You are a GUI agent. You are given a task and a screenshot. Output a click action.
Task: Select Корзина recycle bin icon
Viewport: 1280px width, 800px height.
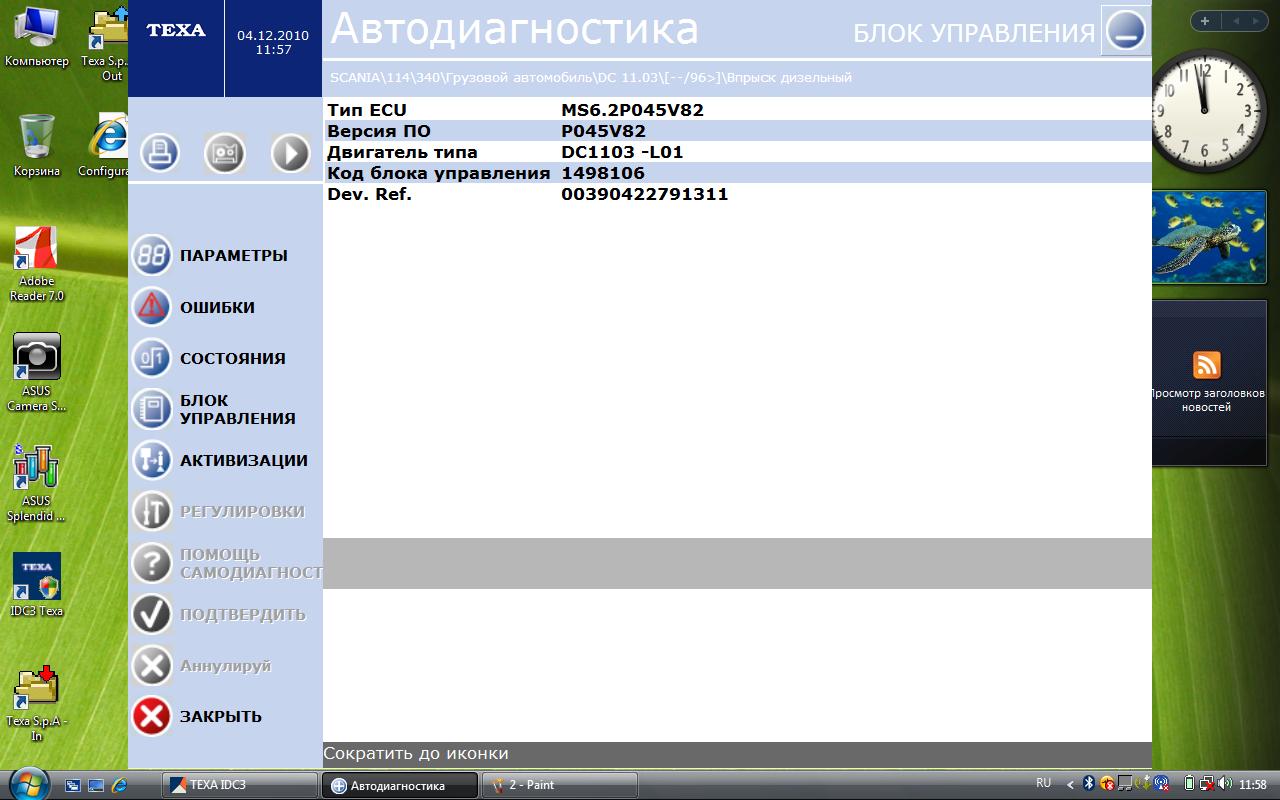37,146
